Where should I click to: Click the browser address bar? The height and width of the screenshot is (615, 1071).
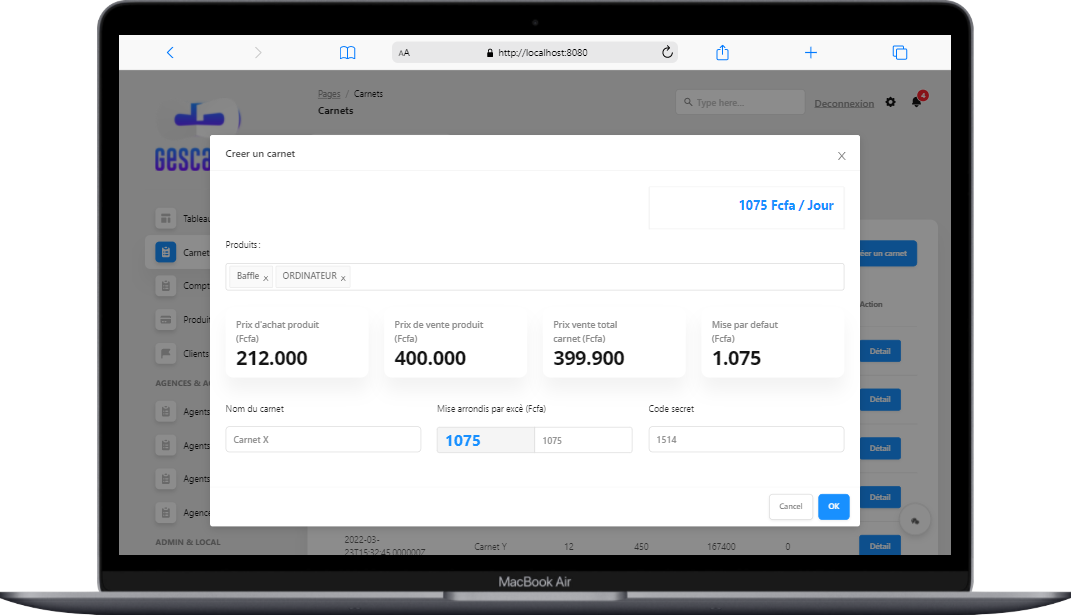tap(534, 53)
